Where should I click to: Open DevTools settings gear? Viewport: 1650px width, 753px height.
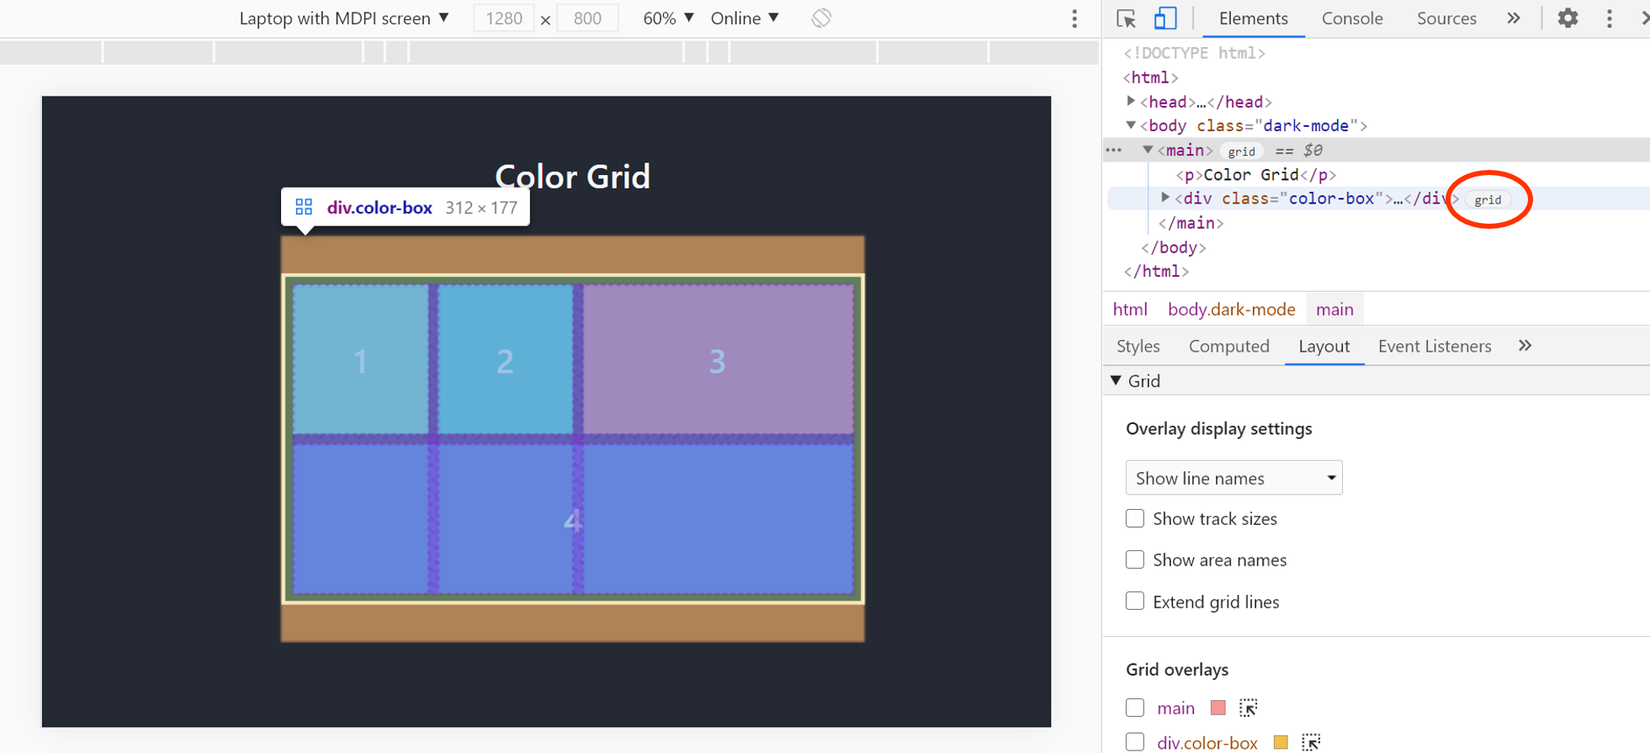[1567, 19]
